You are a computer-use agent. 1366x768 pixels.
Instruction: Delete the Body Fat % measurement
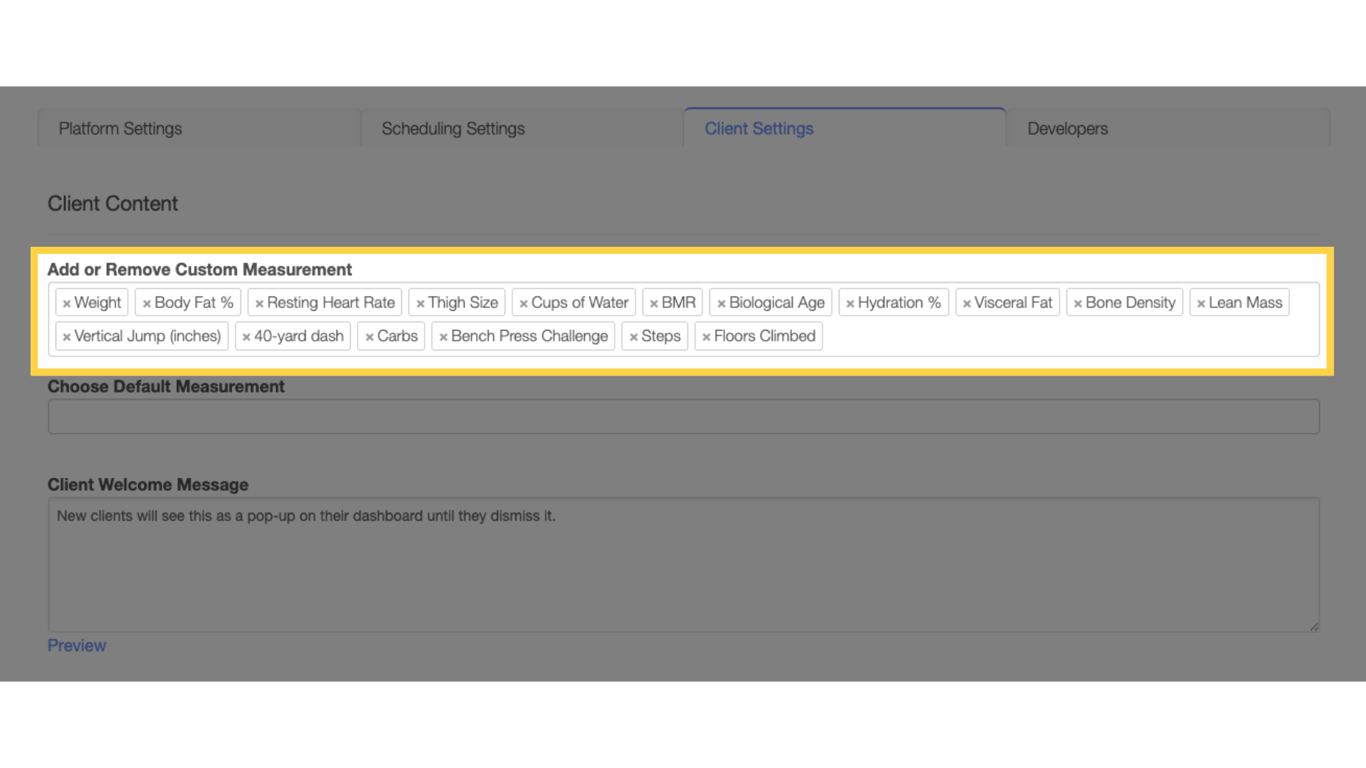(147, 302)
